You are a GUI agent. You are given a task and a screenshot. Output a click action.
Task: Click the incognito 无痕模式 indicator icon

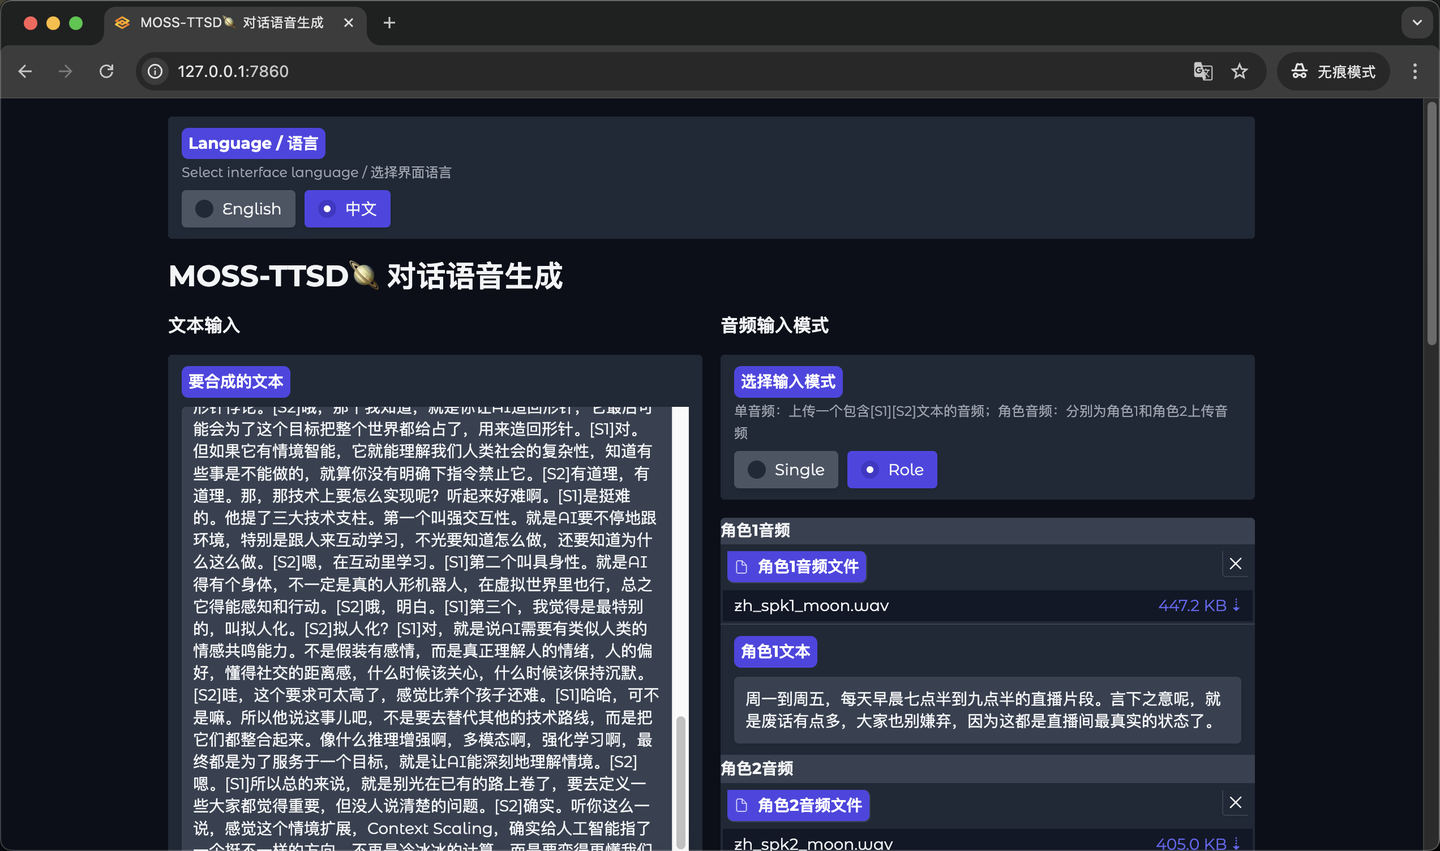click(1298, 71)
